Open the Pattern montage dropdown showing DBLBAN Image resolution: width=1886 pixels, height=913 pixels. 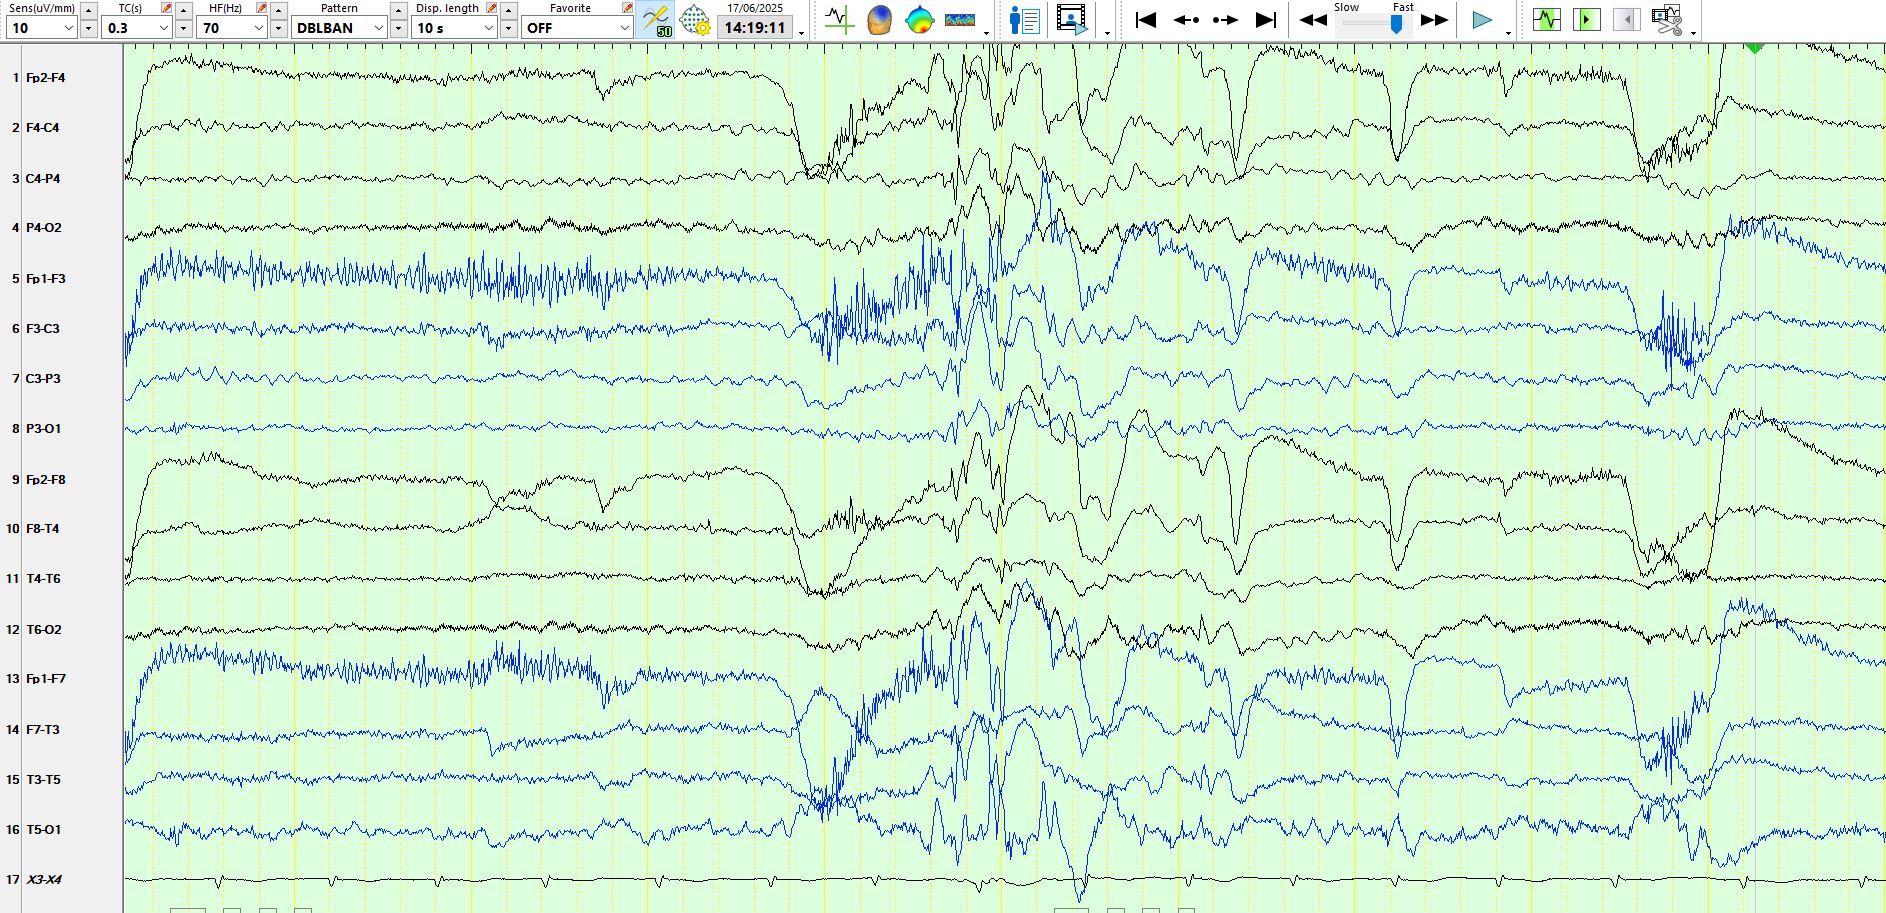(x=340, y=28)
